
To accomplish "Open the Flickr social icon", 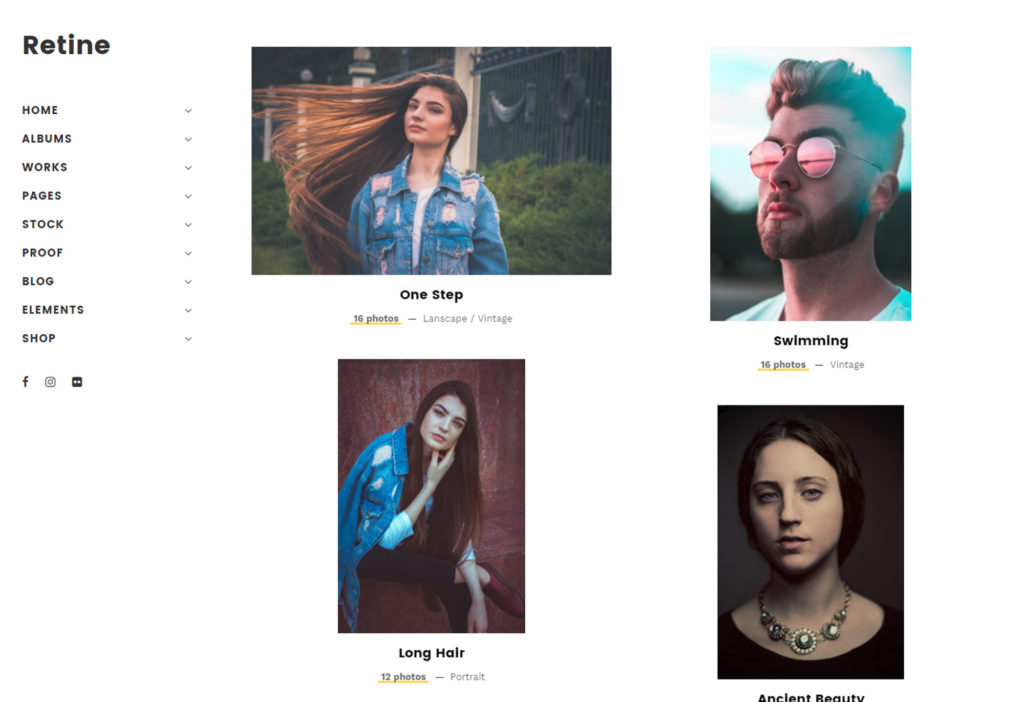I will point(77,382).
